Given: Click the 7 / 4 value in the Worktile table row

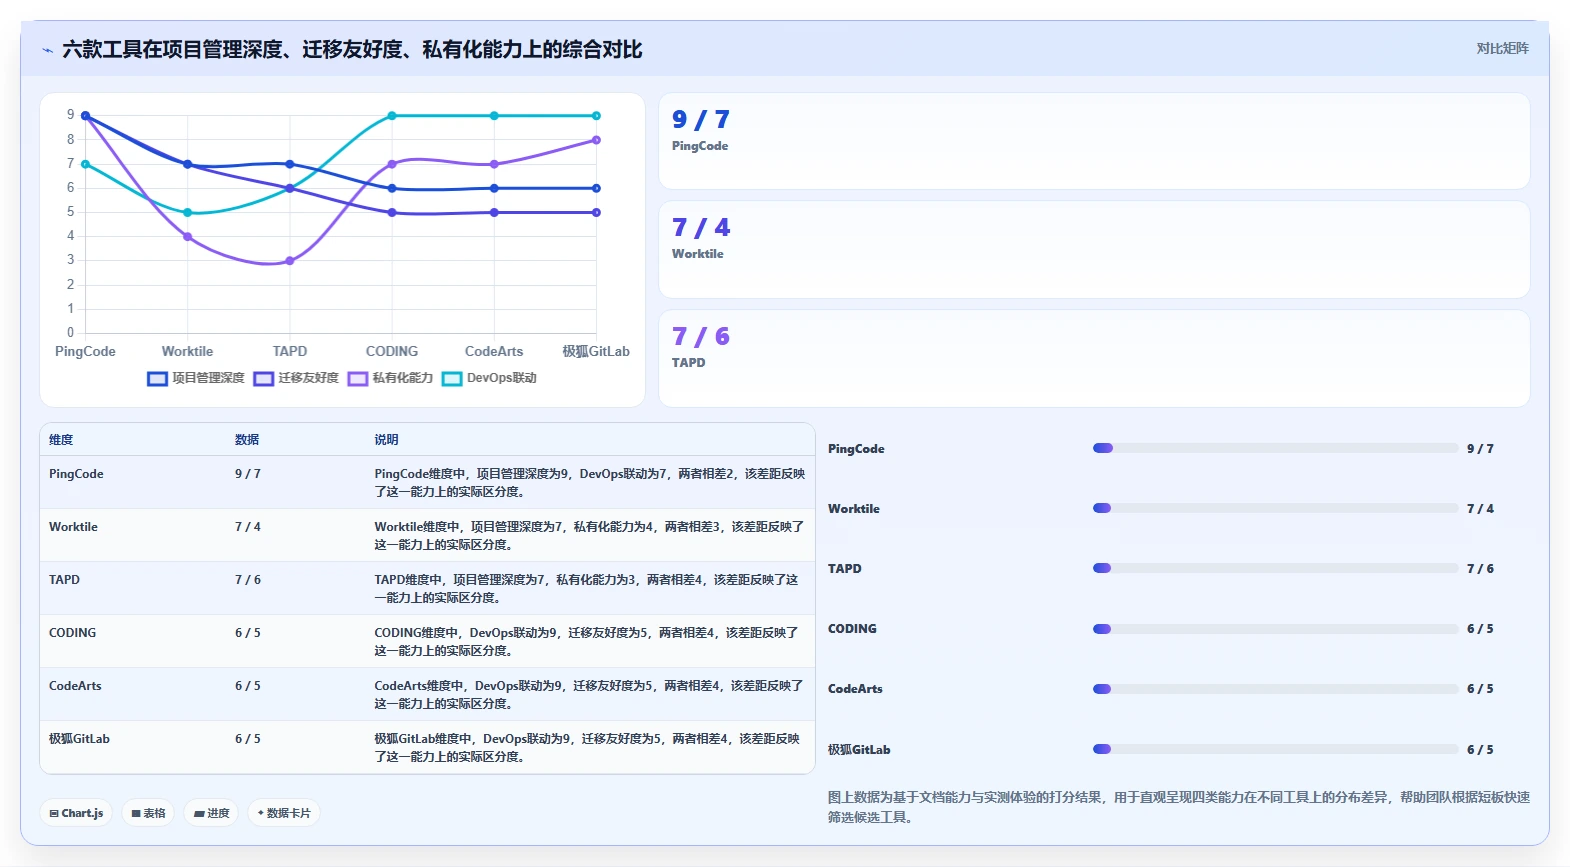Looking at the screenshot, I should [248, 527].
